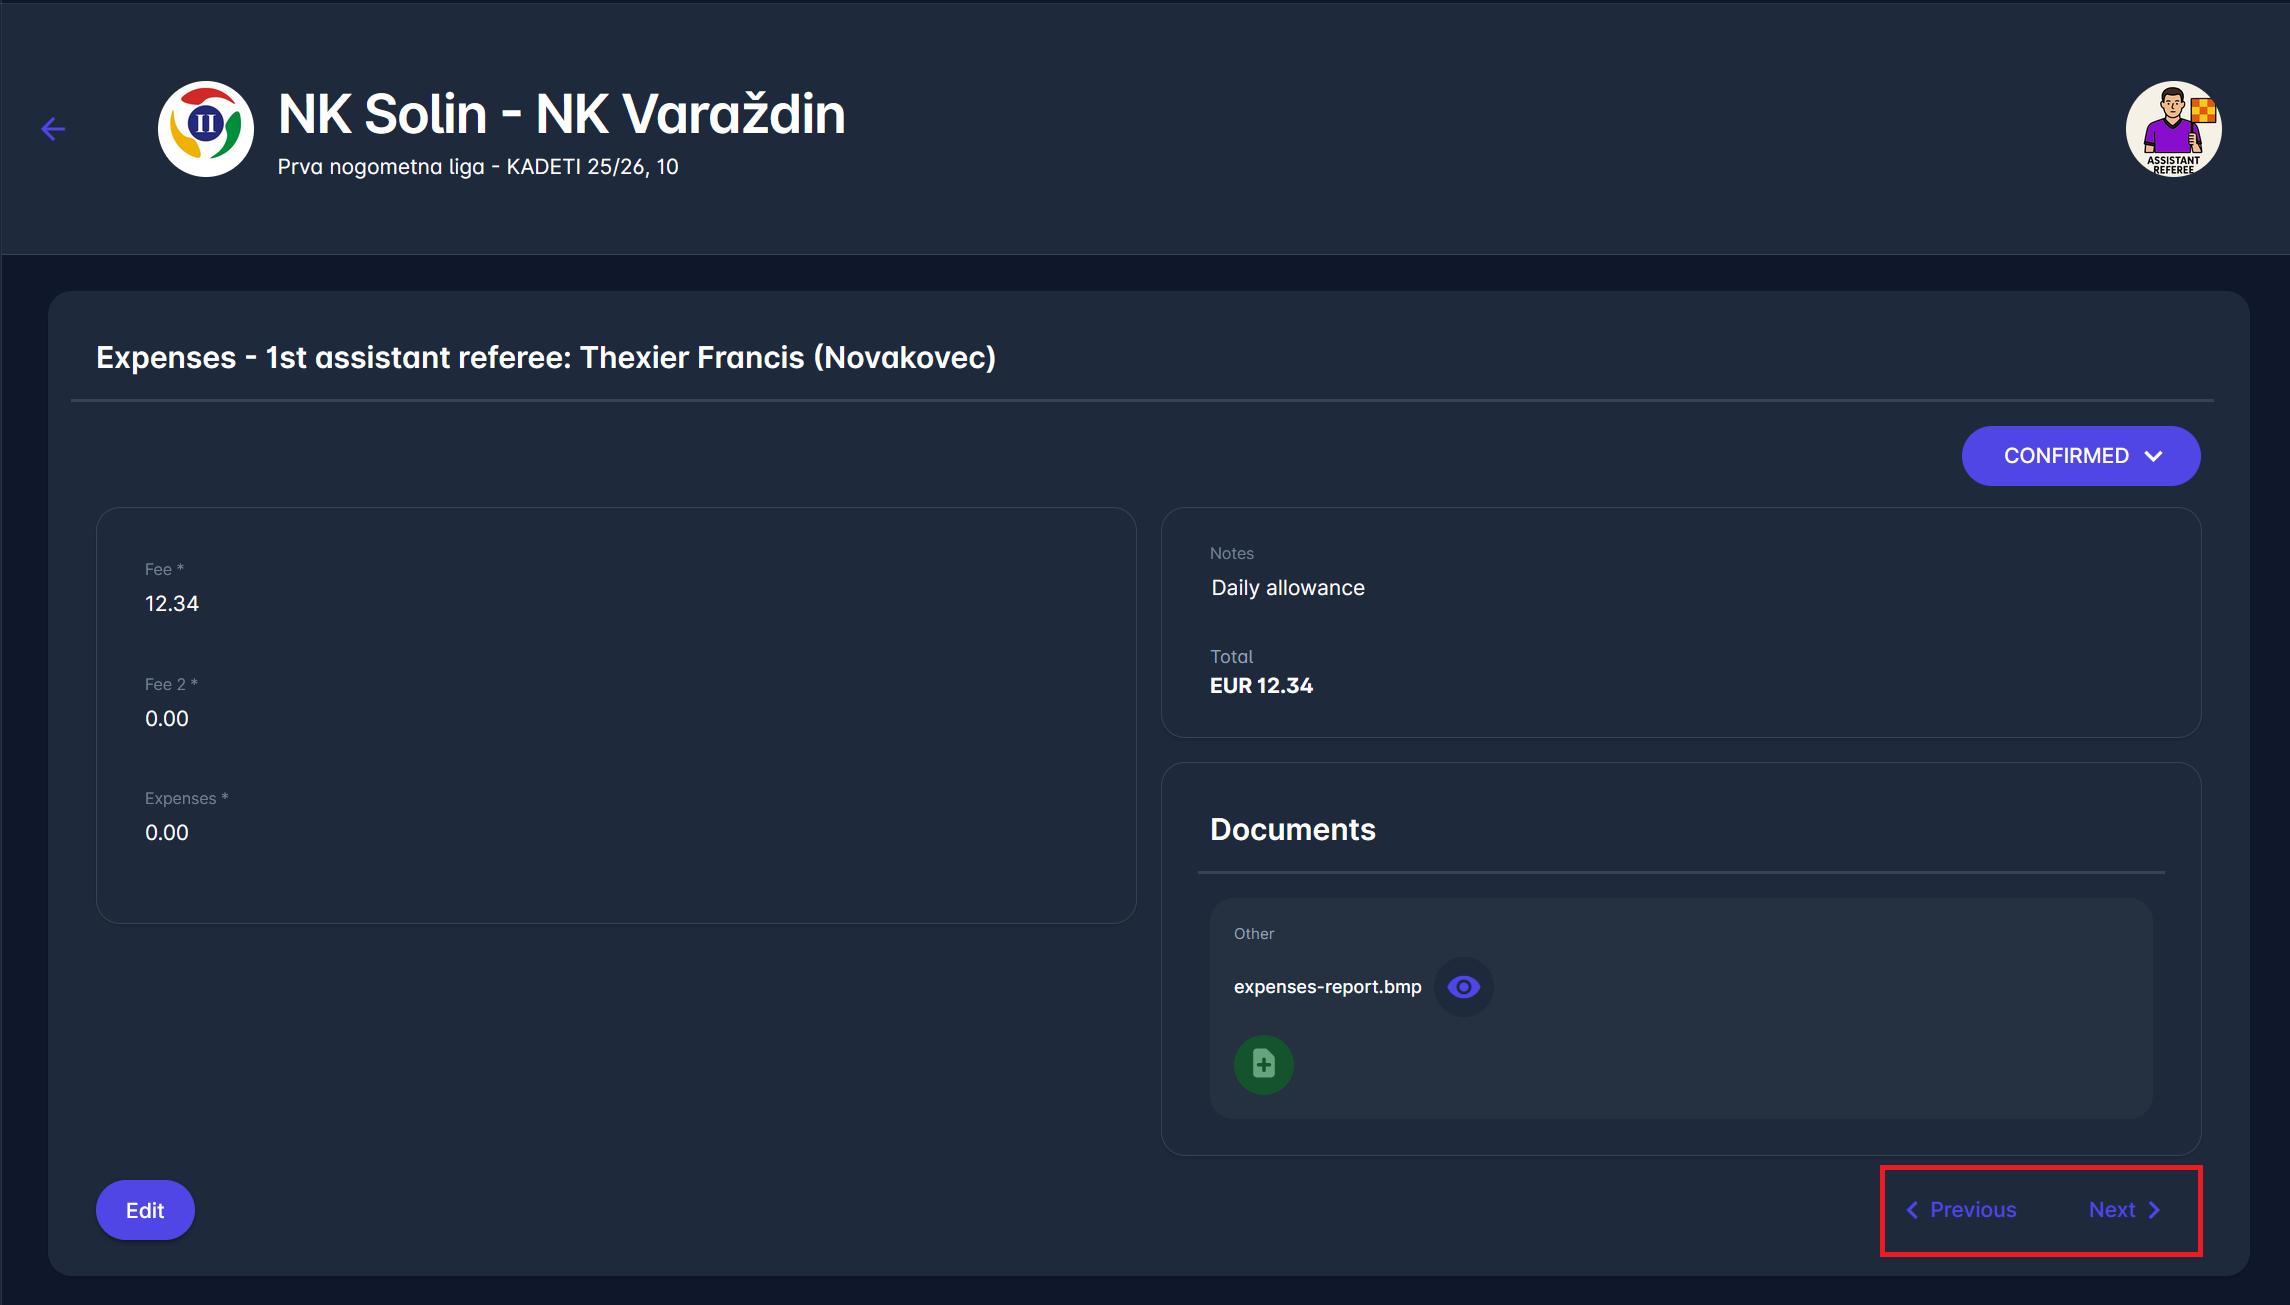Click the expenses-report.bmp file name
The width and height of the screenshot is (2290, 1305).
(1327, 987)
